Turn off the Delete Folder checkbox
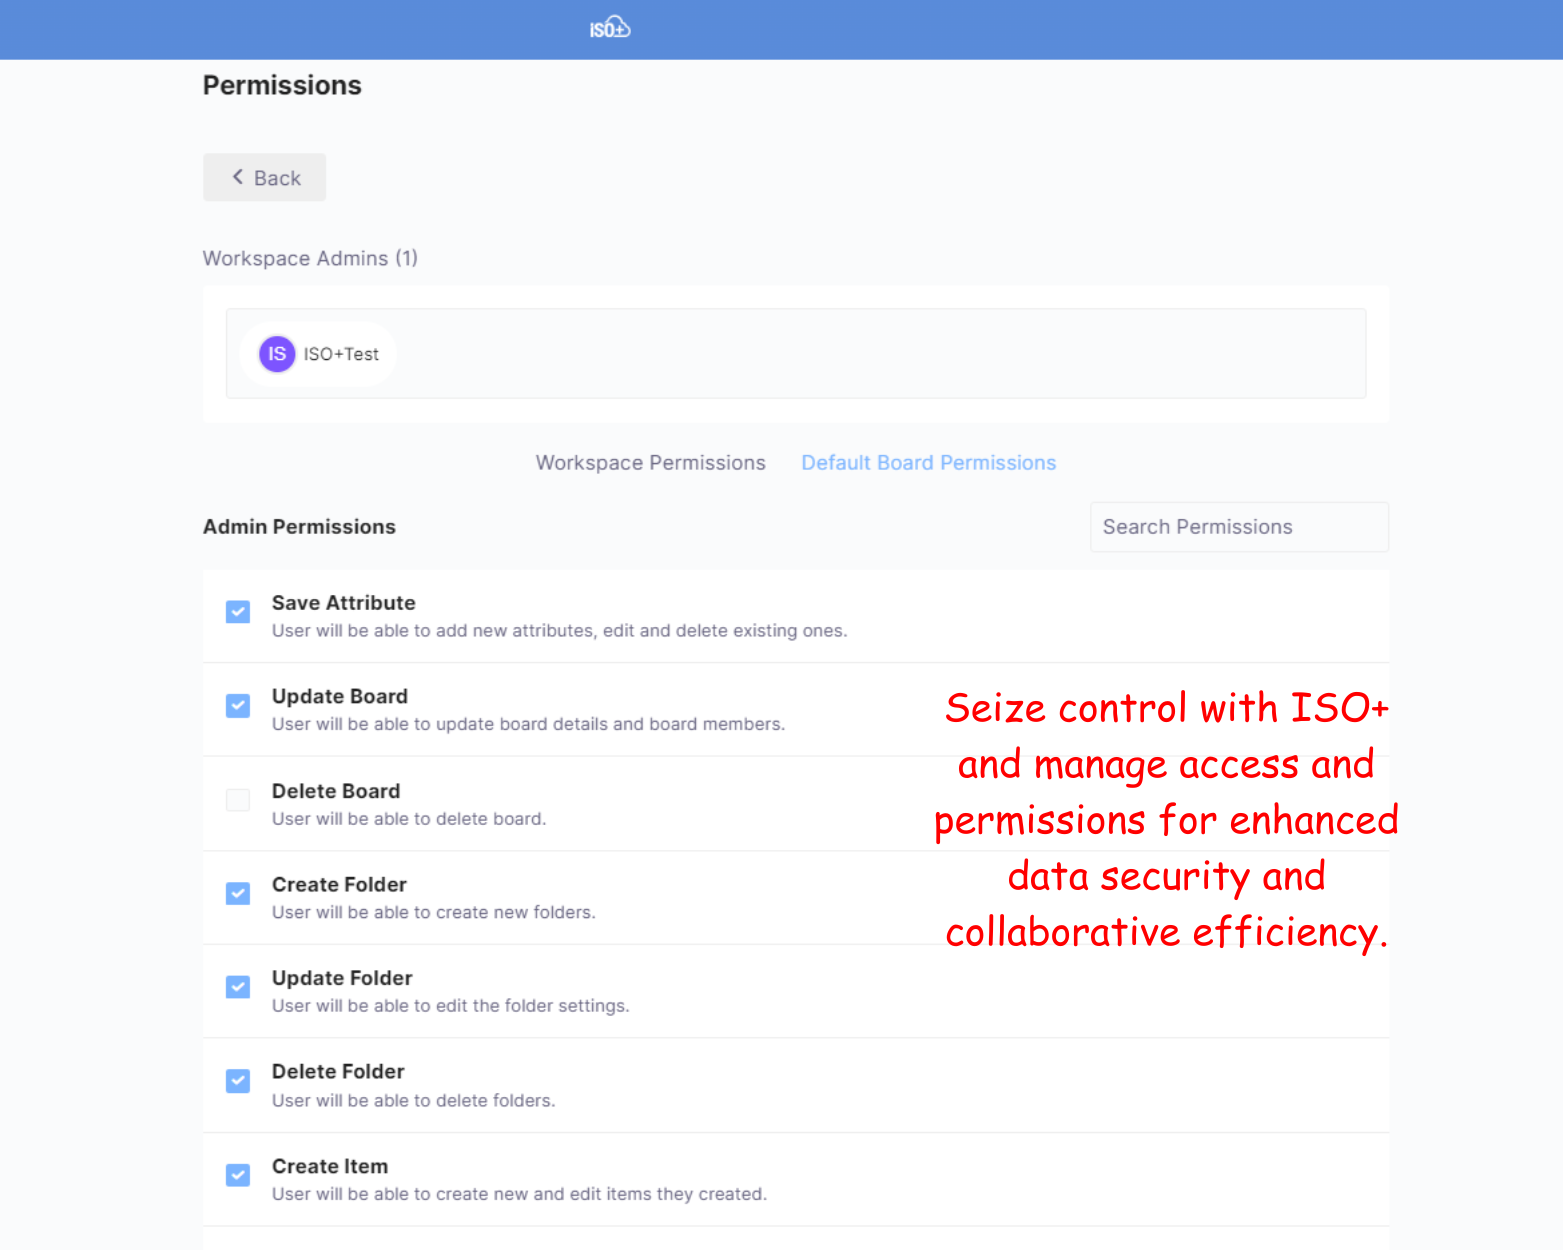This screenshot has width=1563, height=1250. pyautogui.click(x=238, y=1081)
